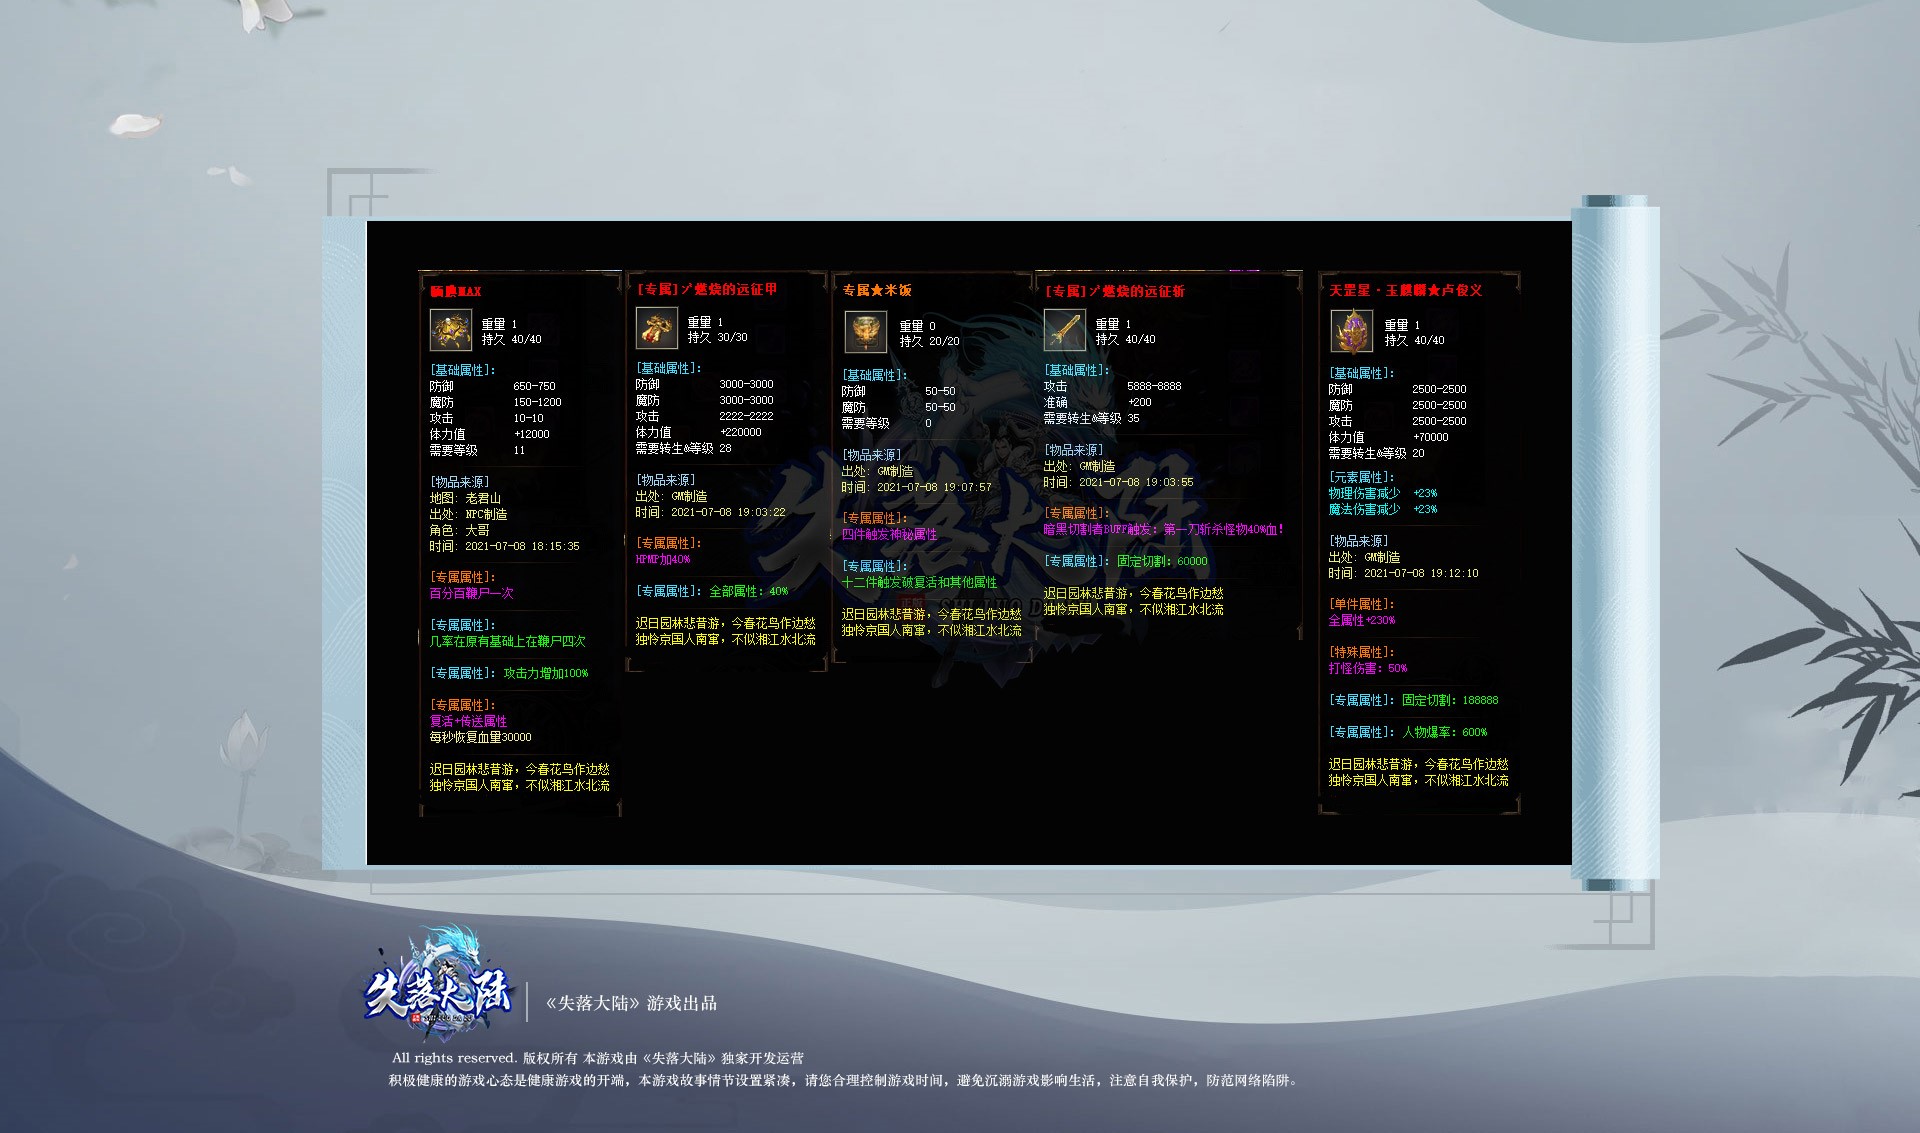Click 每秒恢复血量30000 line in first card
The image size is (1920, 1133).
click(x=480, y=737)
